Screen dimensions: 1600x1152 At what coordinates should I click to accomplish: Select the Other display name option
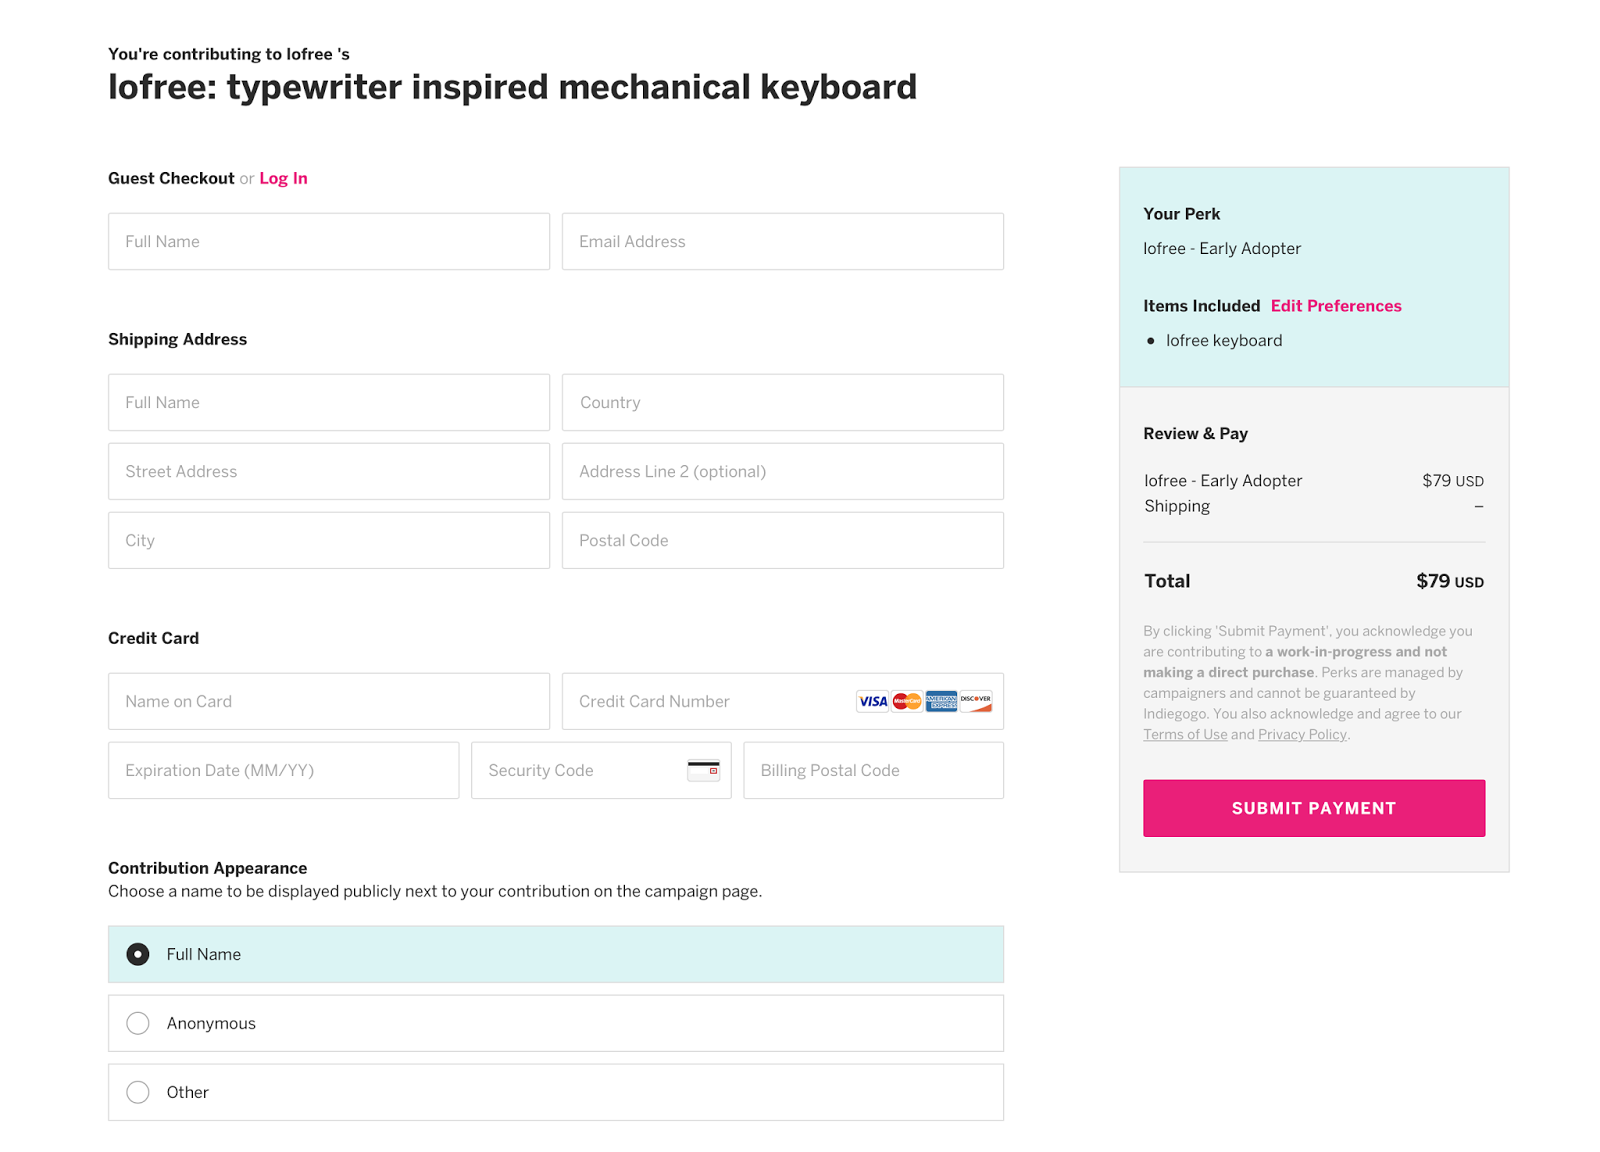click(138, 1092)
